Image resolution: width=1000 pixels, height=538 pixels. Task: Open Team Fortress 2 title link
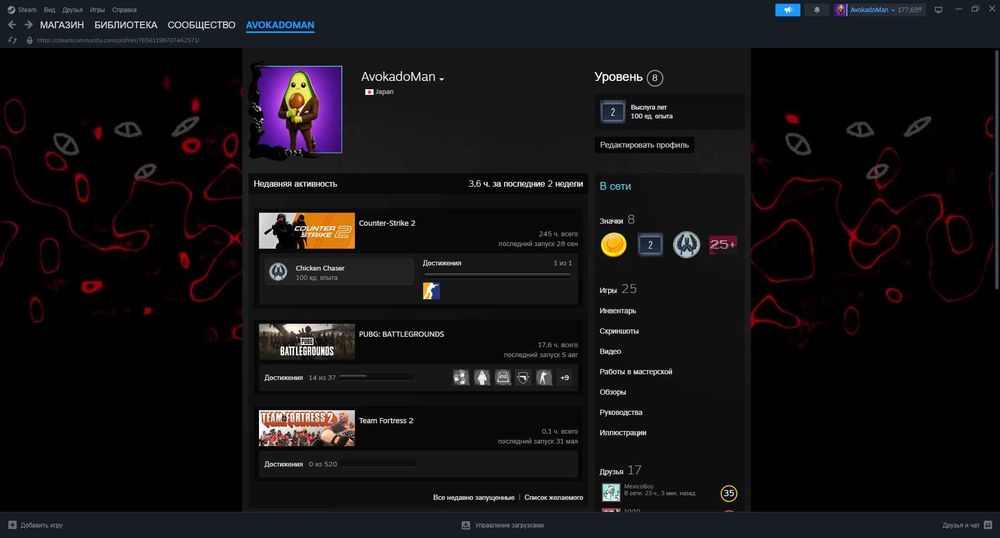386,421
